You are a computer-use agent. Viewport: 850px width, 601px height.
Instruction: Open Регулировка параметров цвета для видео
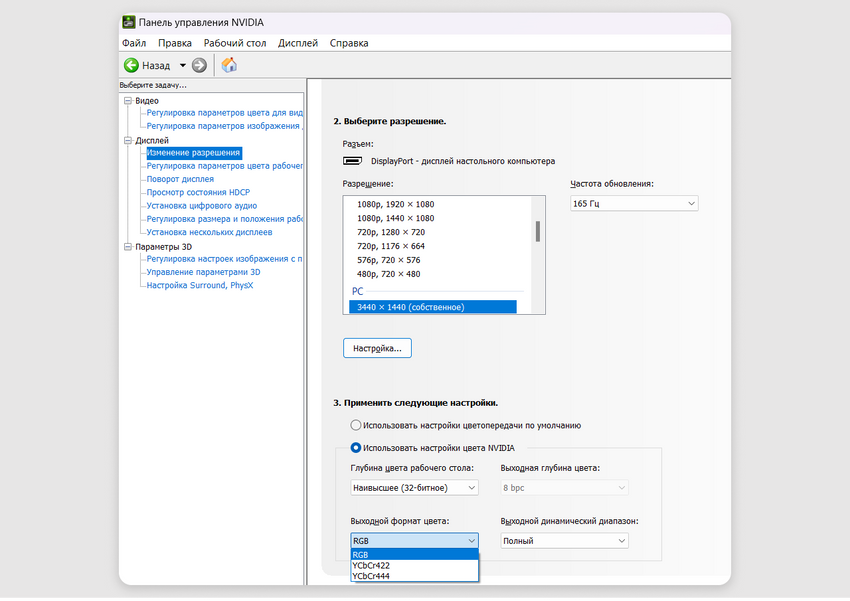[x=224, y=113]
